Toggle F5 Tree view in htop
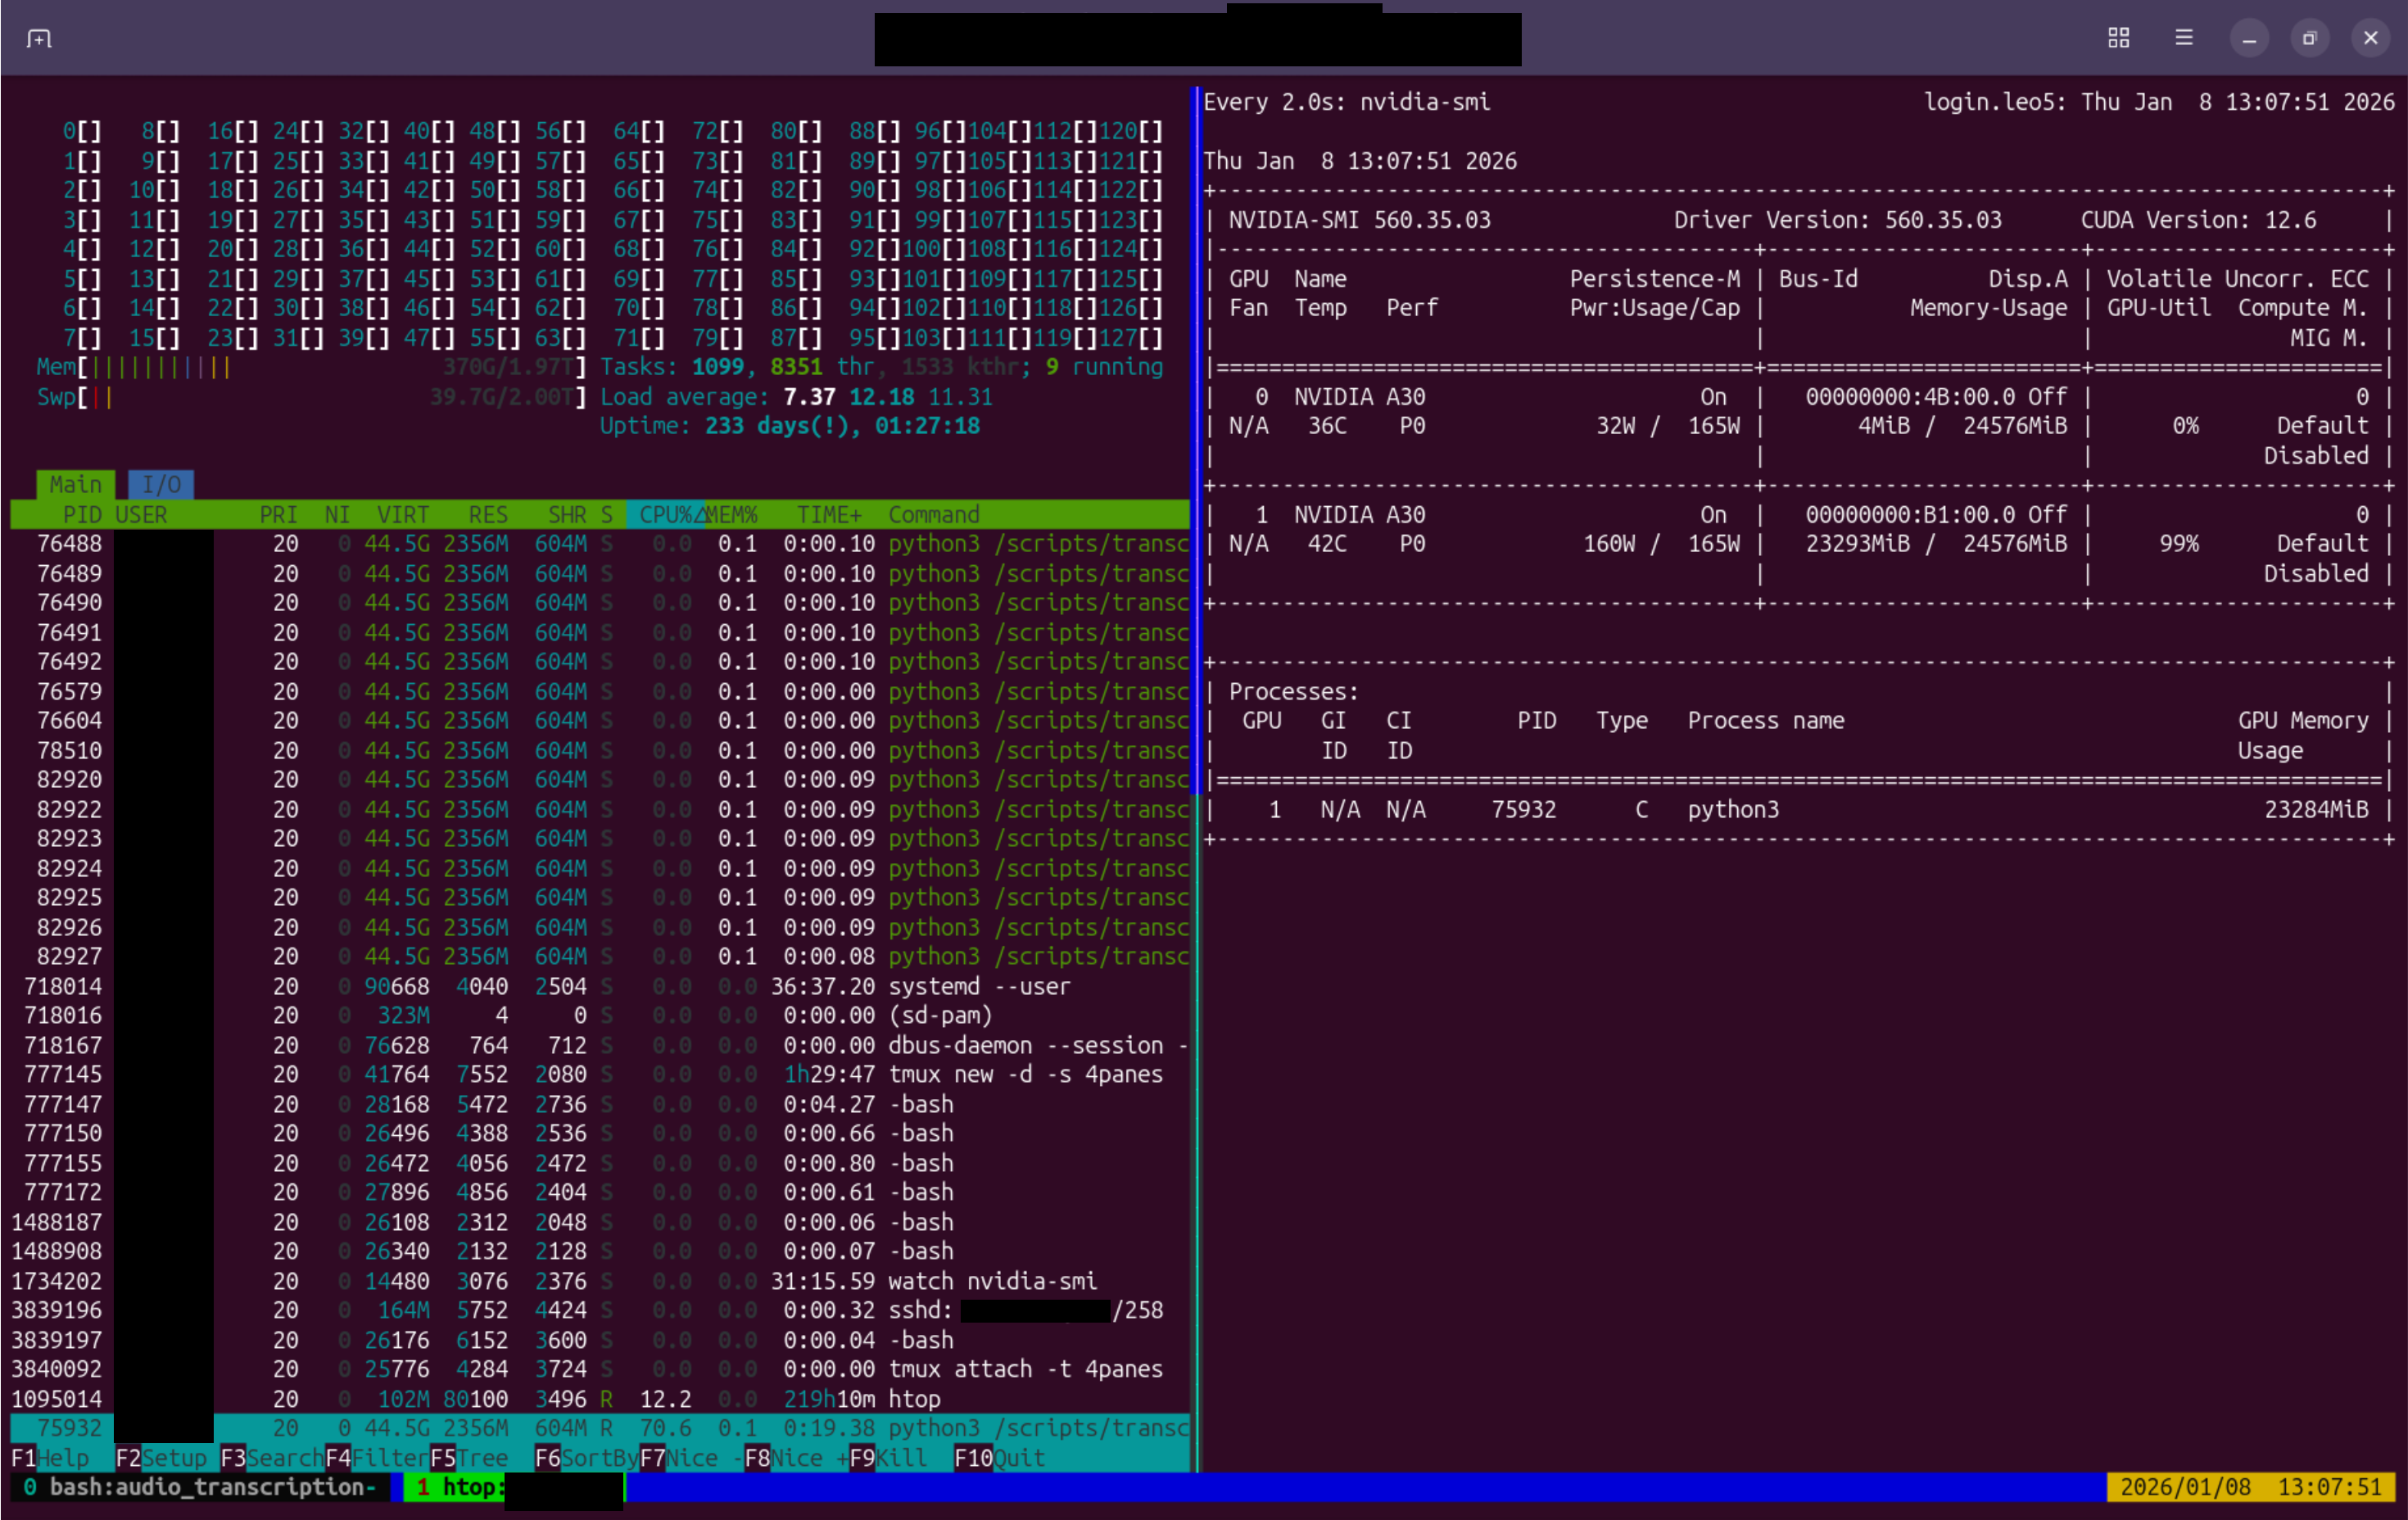The width and height of the screenshot is (2408, 1520). pos(469,1458)
